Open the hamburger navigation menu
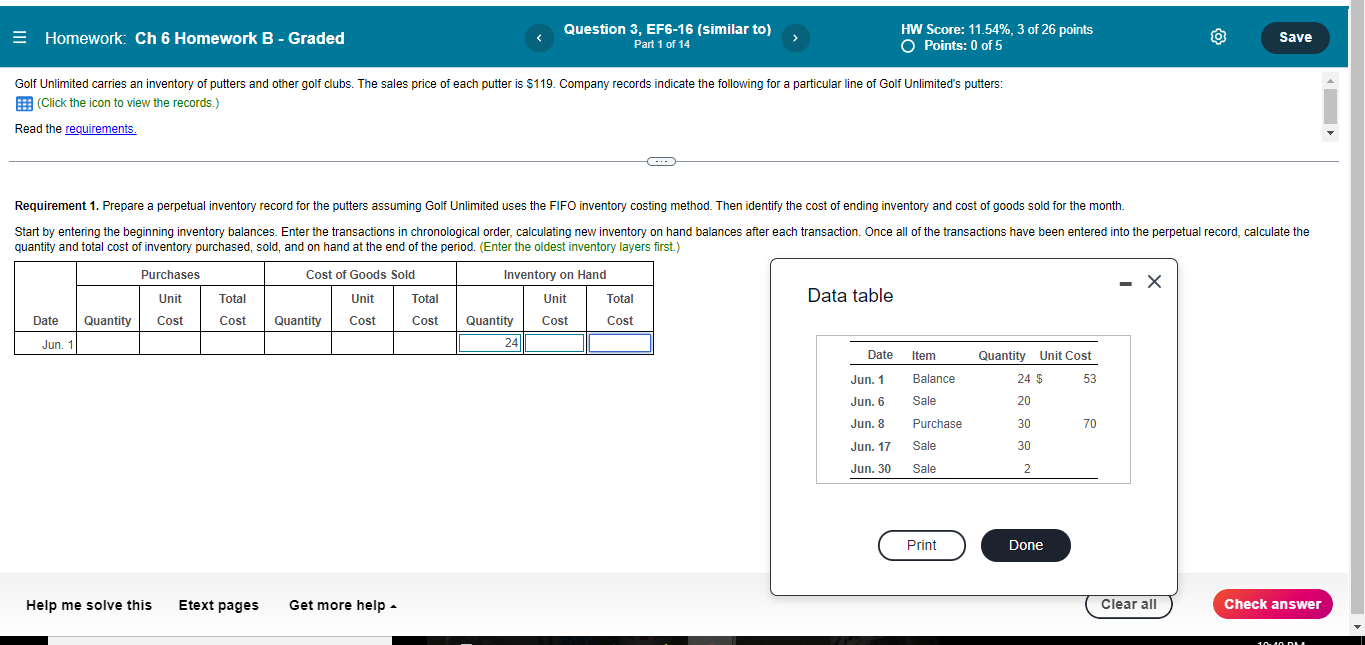Screen dimensions: 1365x645 pos(19,37)
